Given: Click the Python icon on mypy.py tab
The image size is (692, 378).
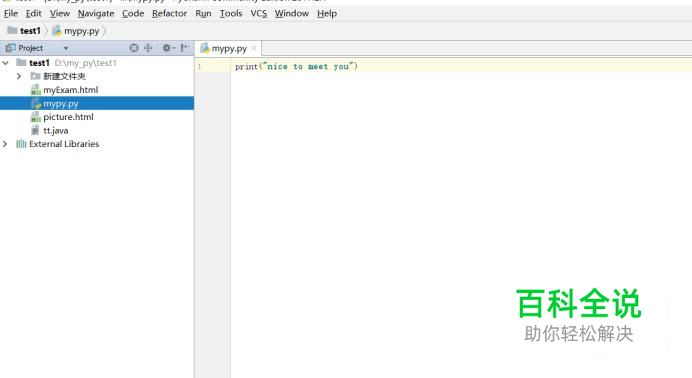Looking at the screenshot, I should [205, 48].
